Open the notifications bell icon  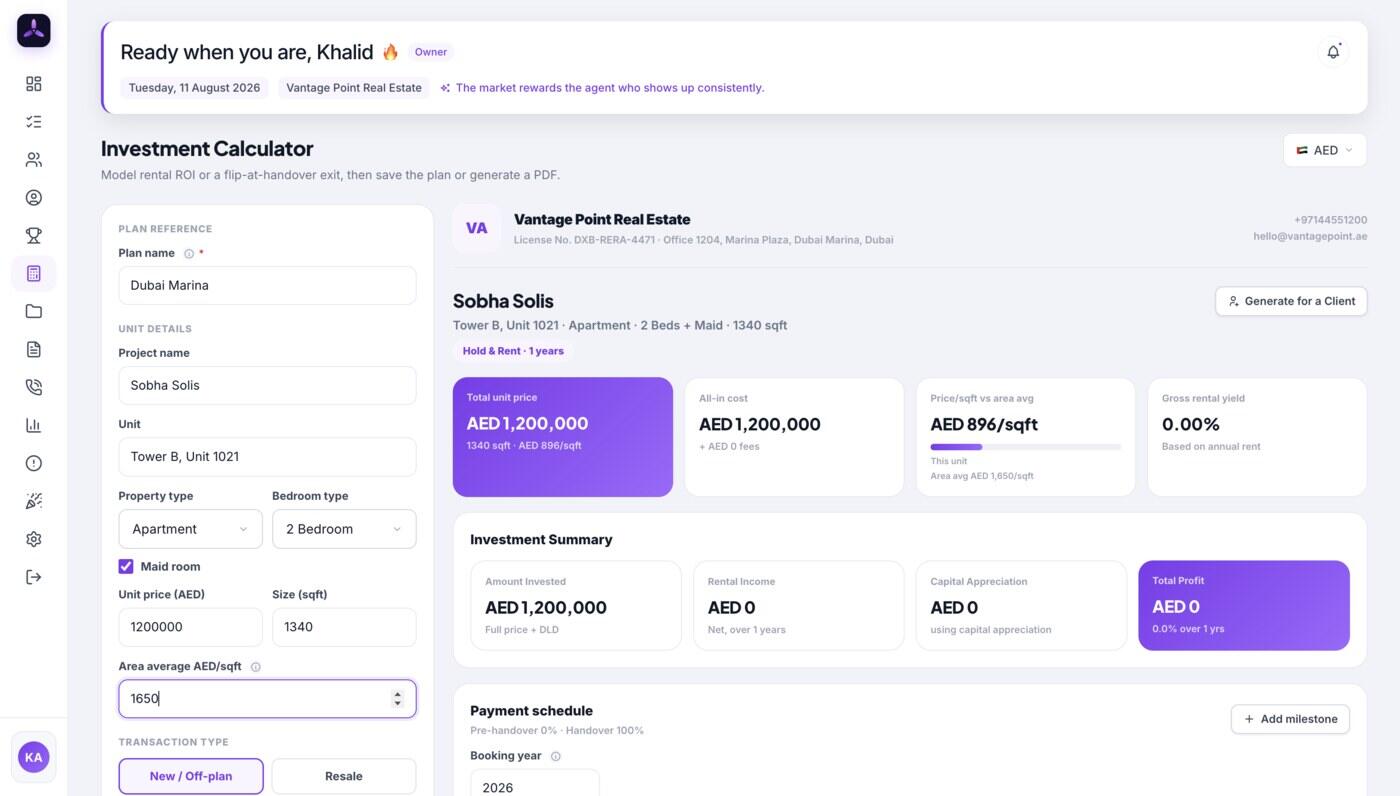coord(1333,52)
